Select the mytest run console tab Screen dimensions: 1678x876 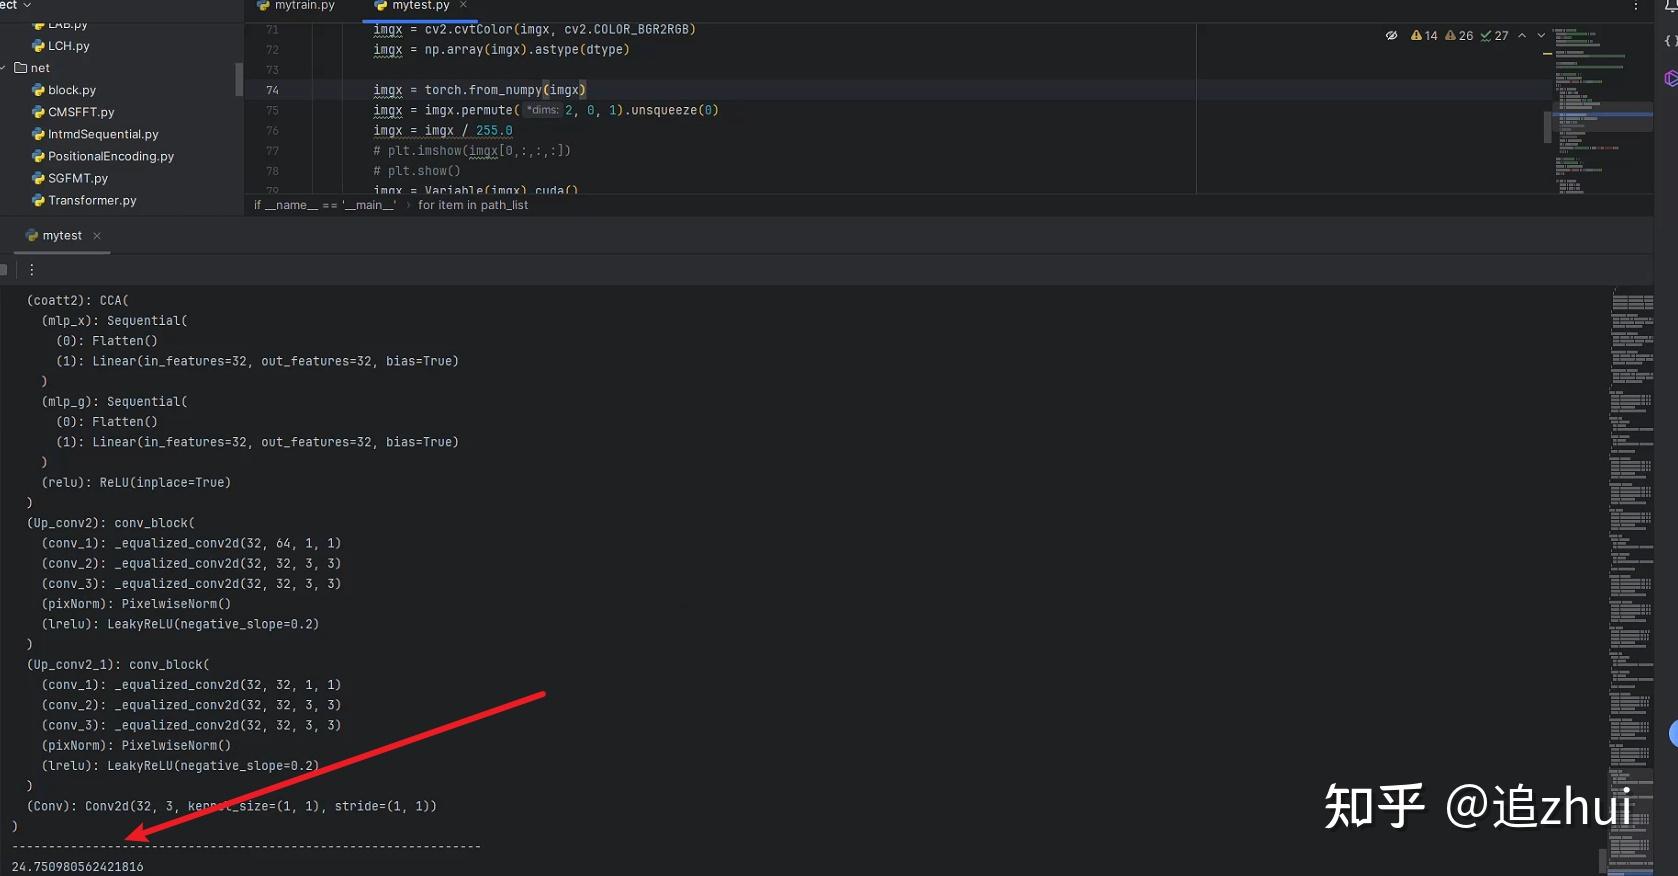point(55,236)
